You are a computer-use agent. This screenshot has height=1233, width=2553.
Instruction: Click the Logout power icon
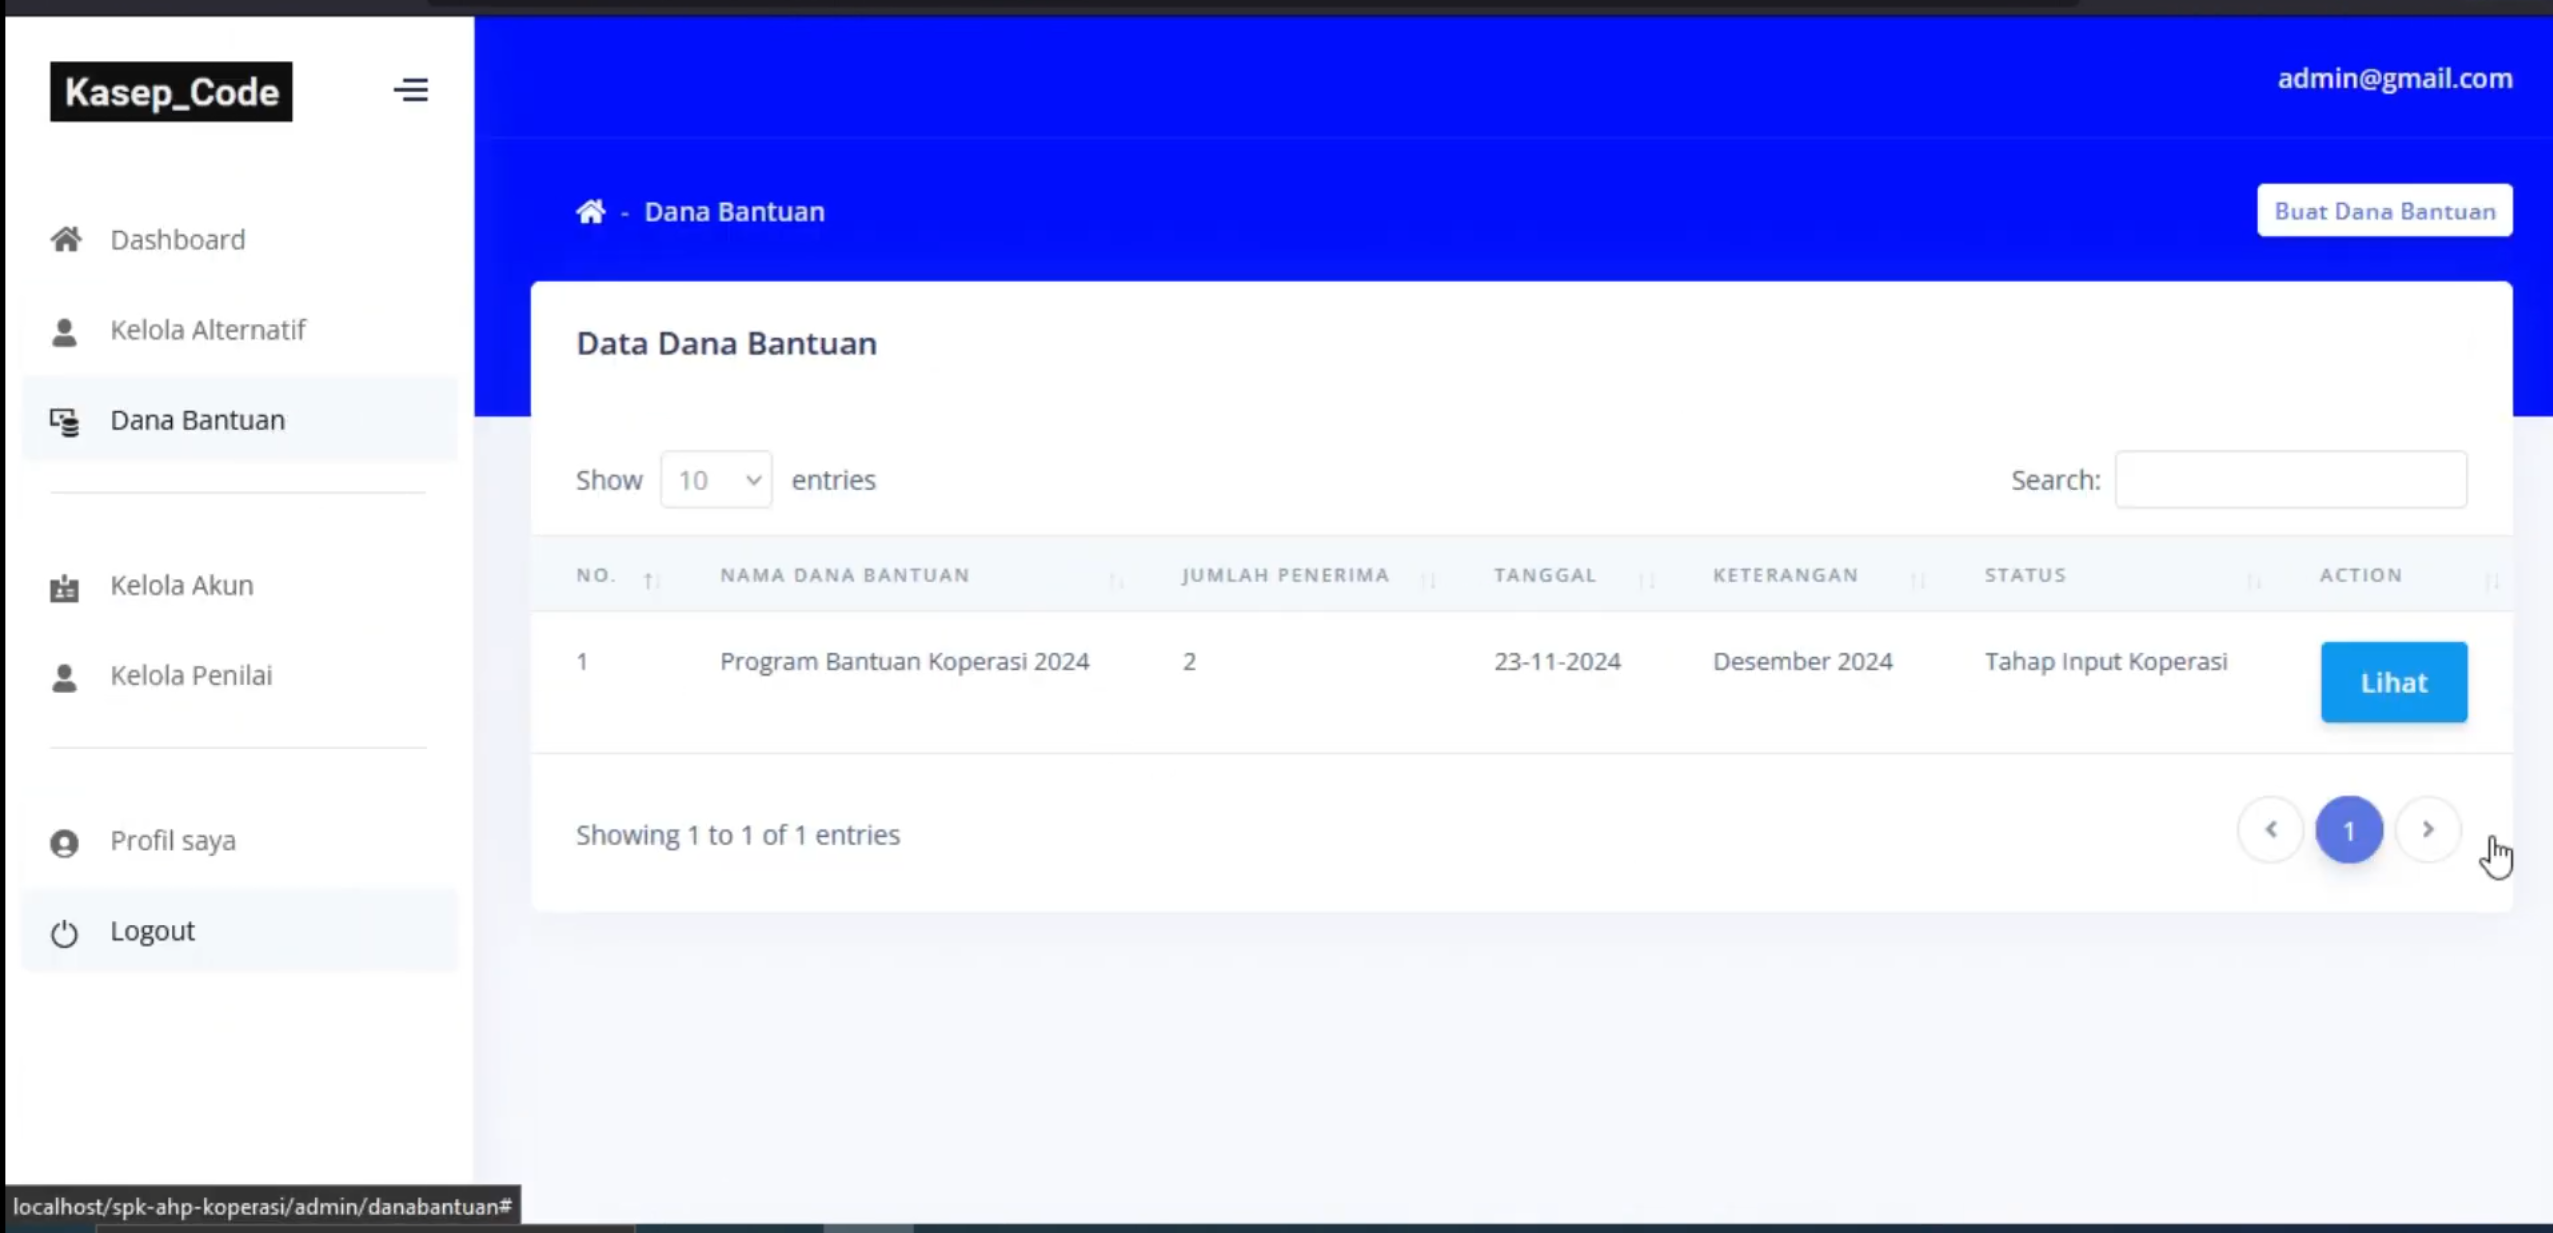pos(64,933)
